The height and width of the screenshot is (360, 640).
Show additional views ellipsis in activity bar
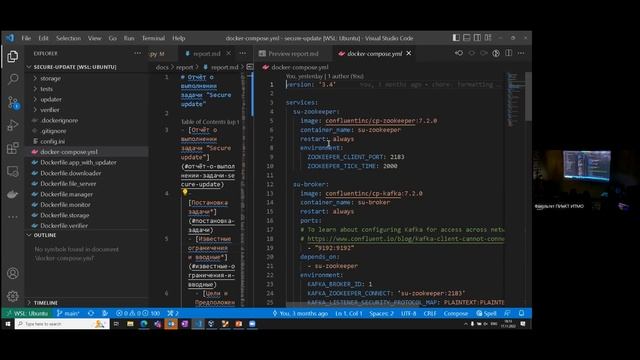pos(13,217)
